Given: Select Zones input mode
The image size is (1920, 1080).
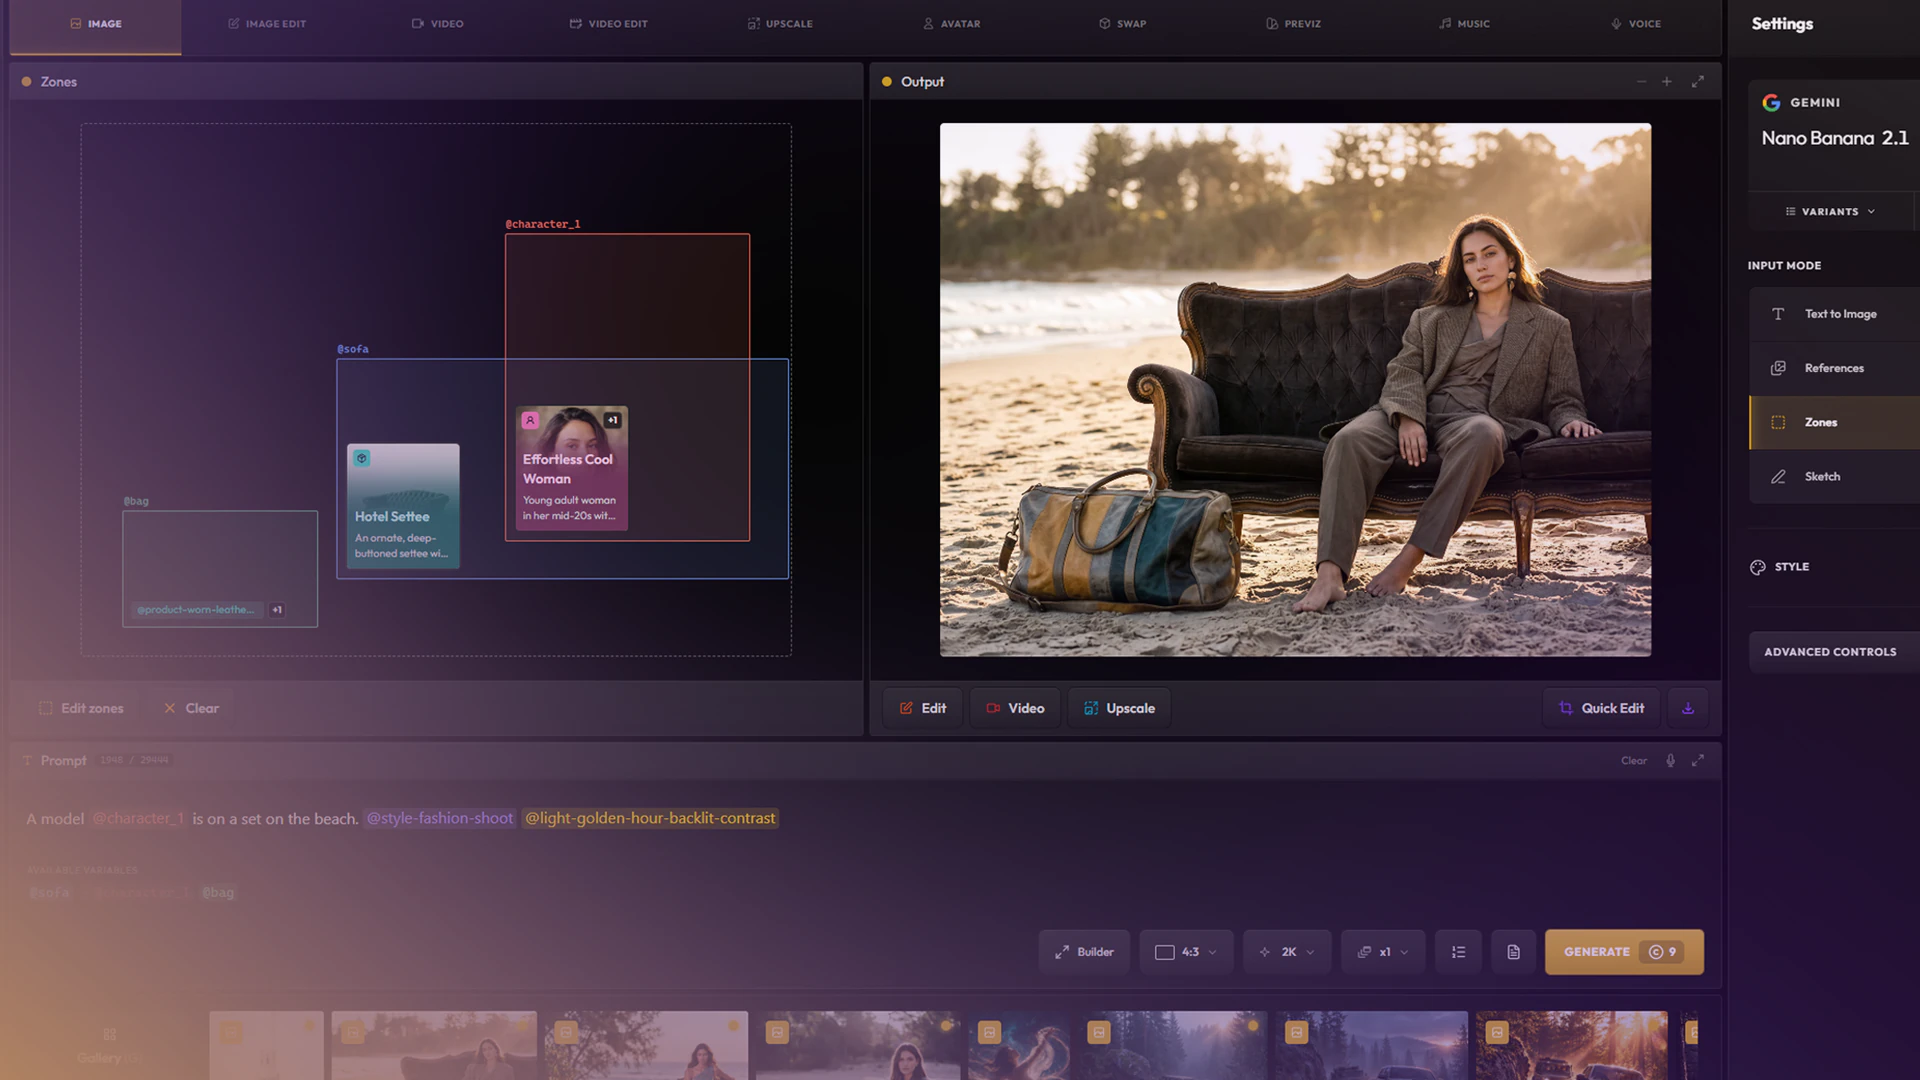Looking at the screenshot, I should (1834, 422).
